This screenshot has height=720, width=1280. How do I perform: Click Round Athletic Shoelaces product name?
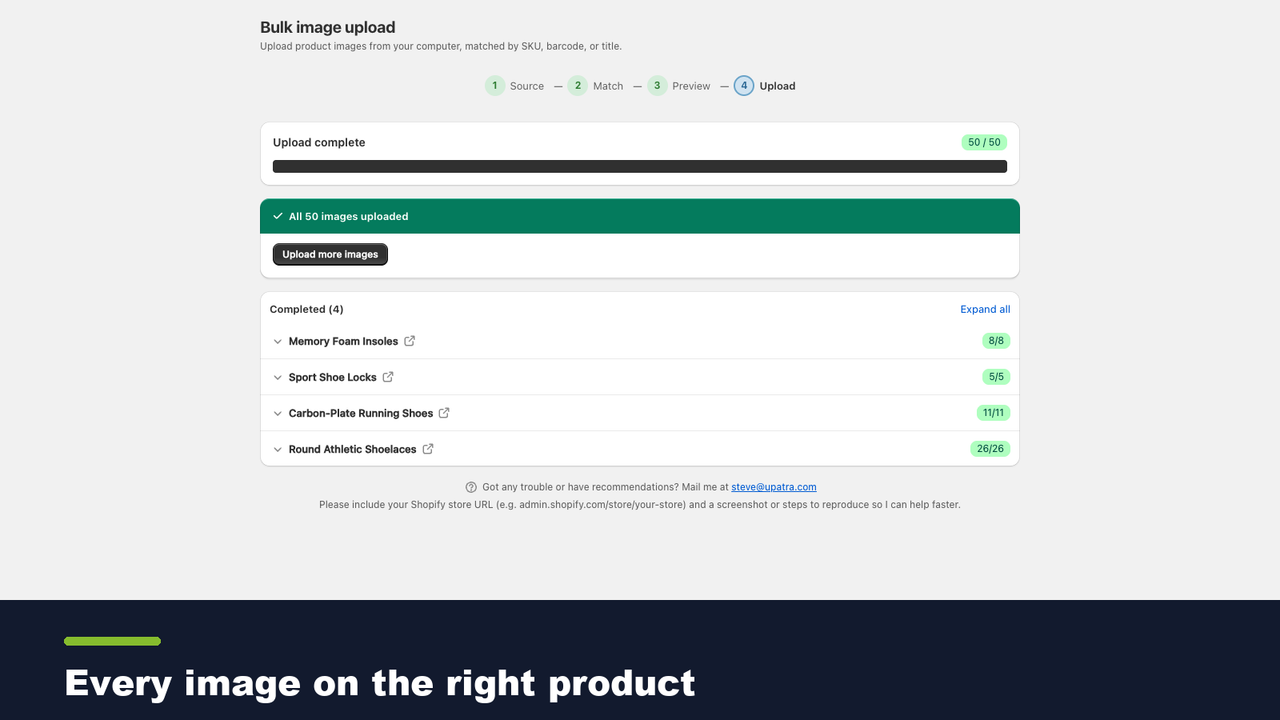352,449
